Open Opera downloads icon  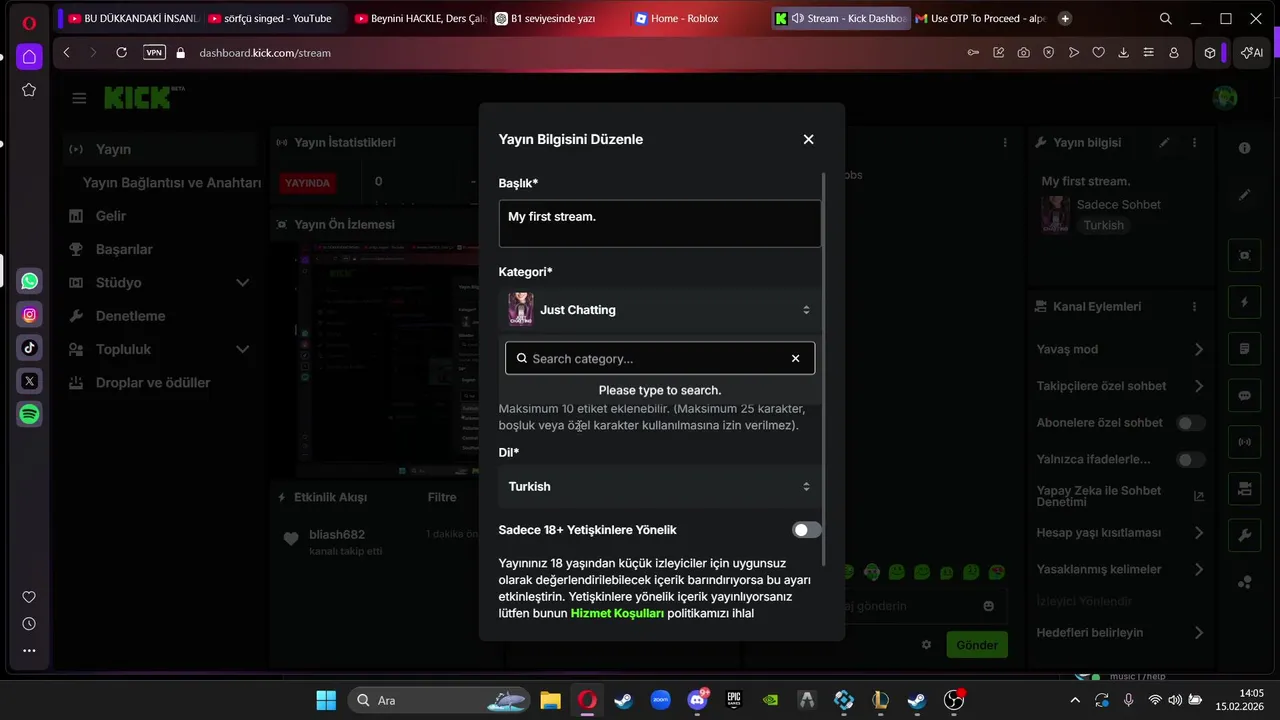pos(1123,52)
